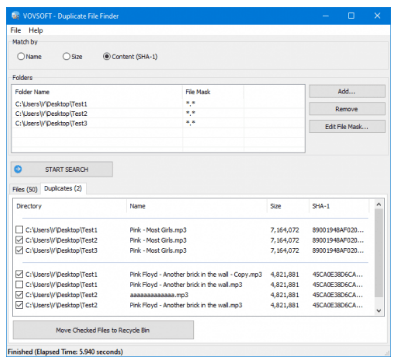This screenshot has width=399, height=362.
Task: Click the results vertical scrollbar thumb
Action: click(379, 253)
